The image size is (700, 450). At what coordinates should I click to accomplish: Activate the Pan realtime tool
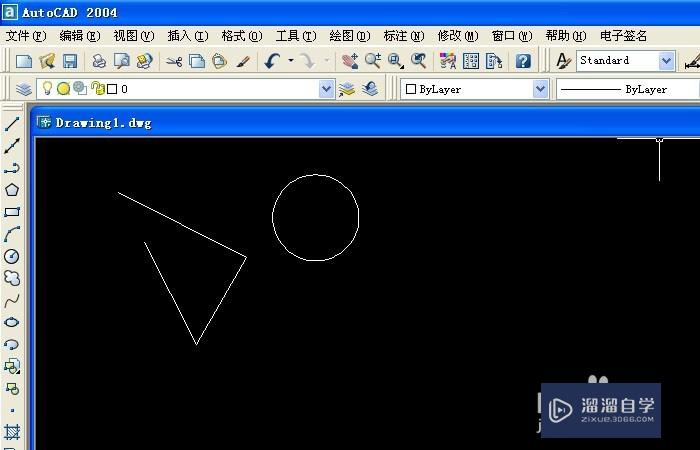pos(350,61)
